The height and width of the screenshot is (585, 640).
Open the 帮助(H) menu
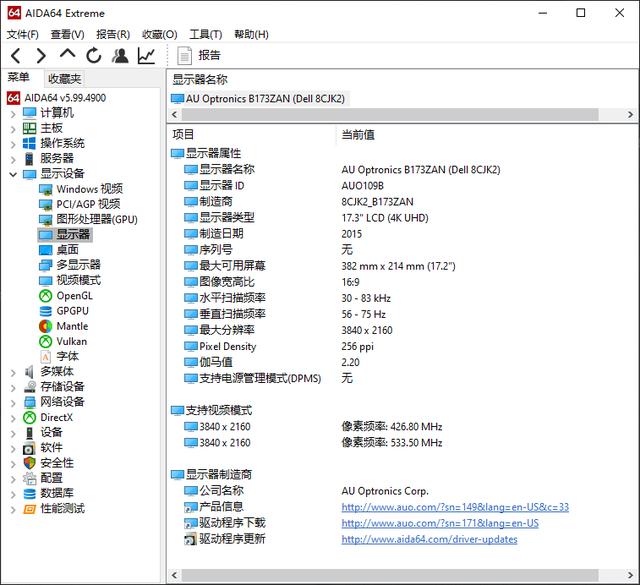pos(251,34)
